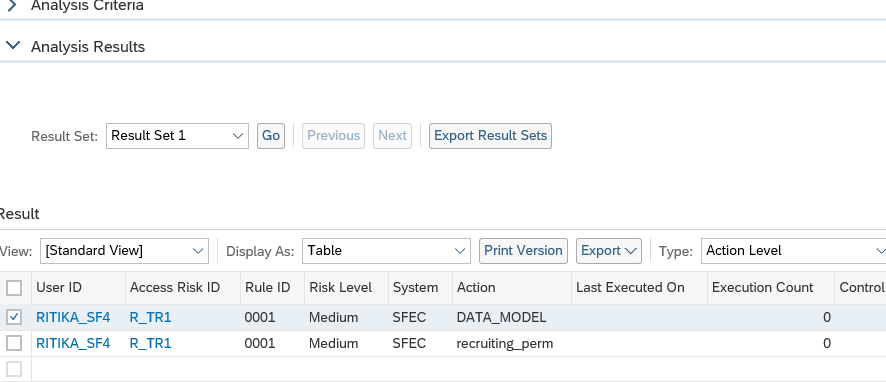
Task: Click the Go button
Action: 271,136
